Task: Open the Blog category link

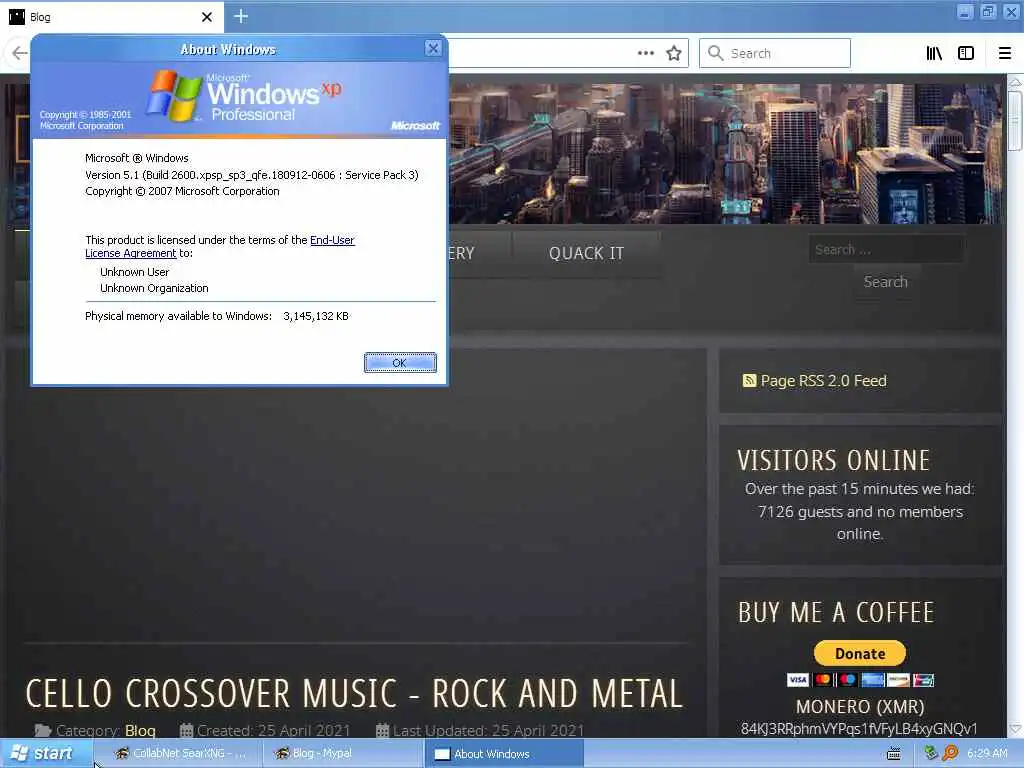Action: point(140,730)
